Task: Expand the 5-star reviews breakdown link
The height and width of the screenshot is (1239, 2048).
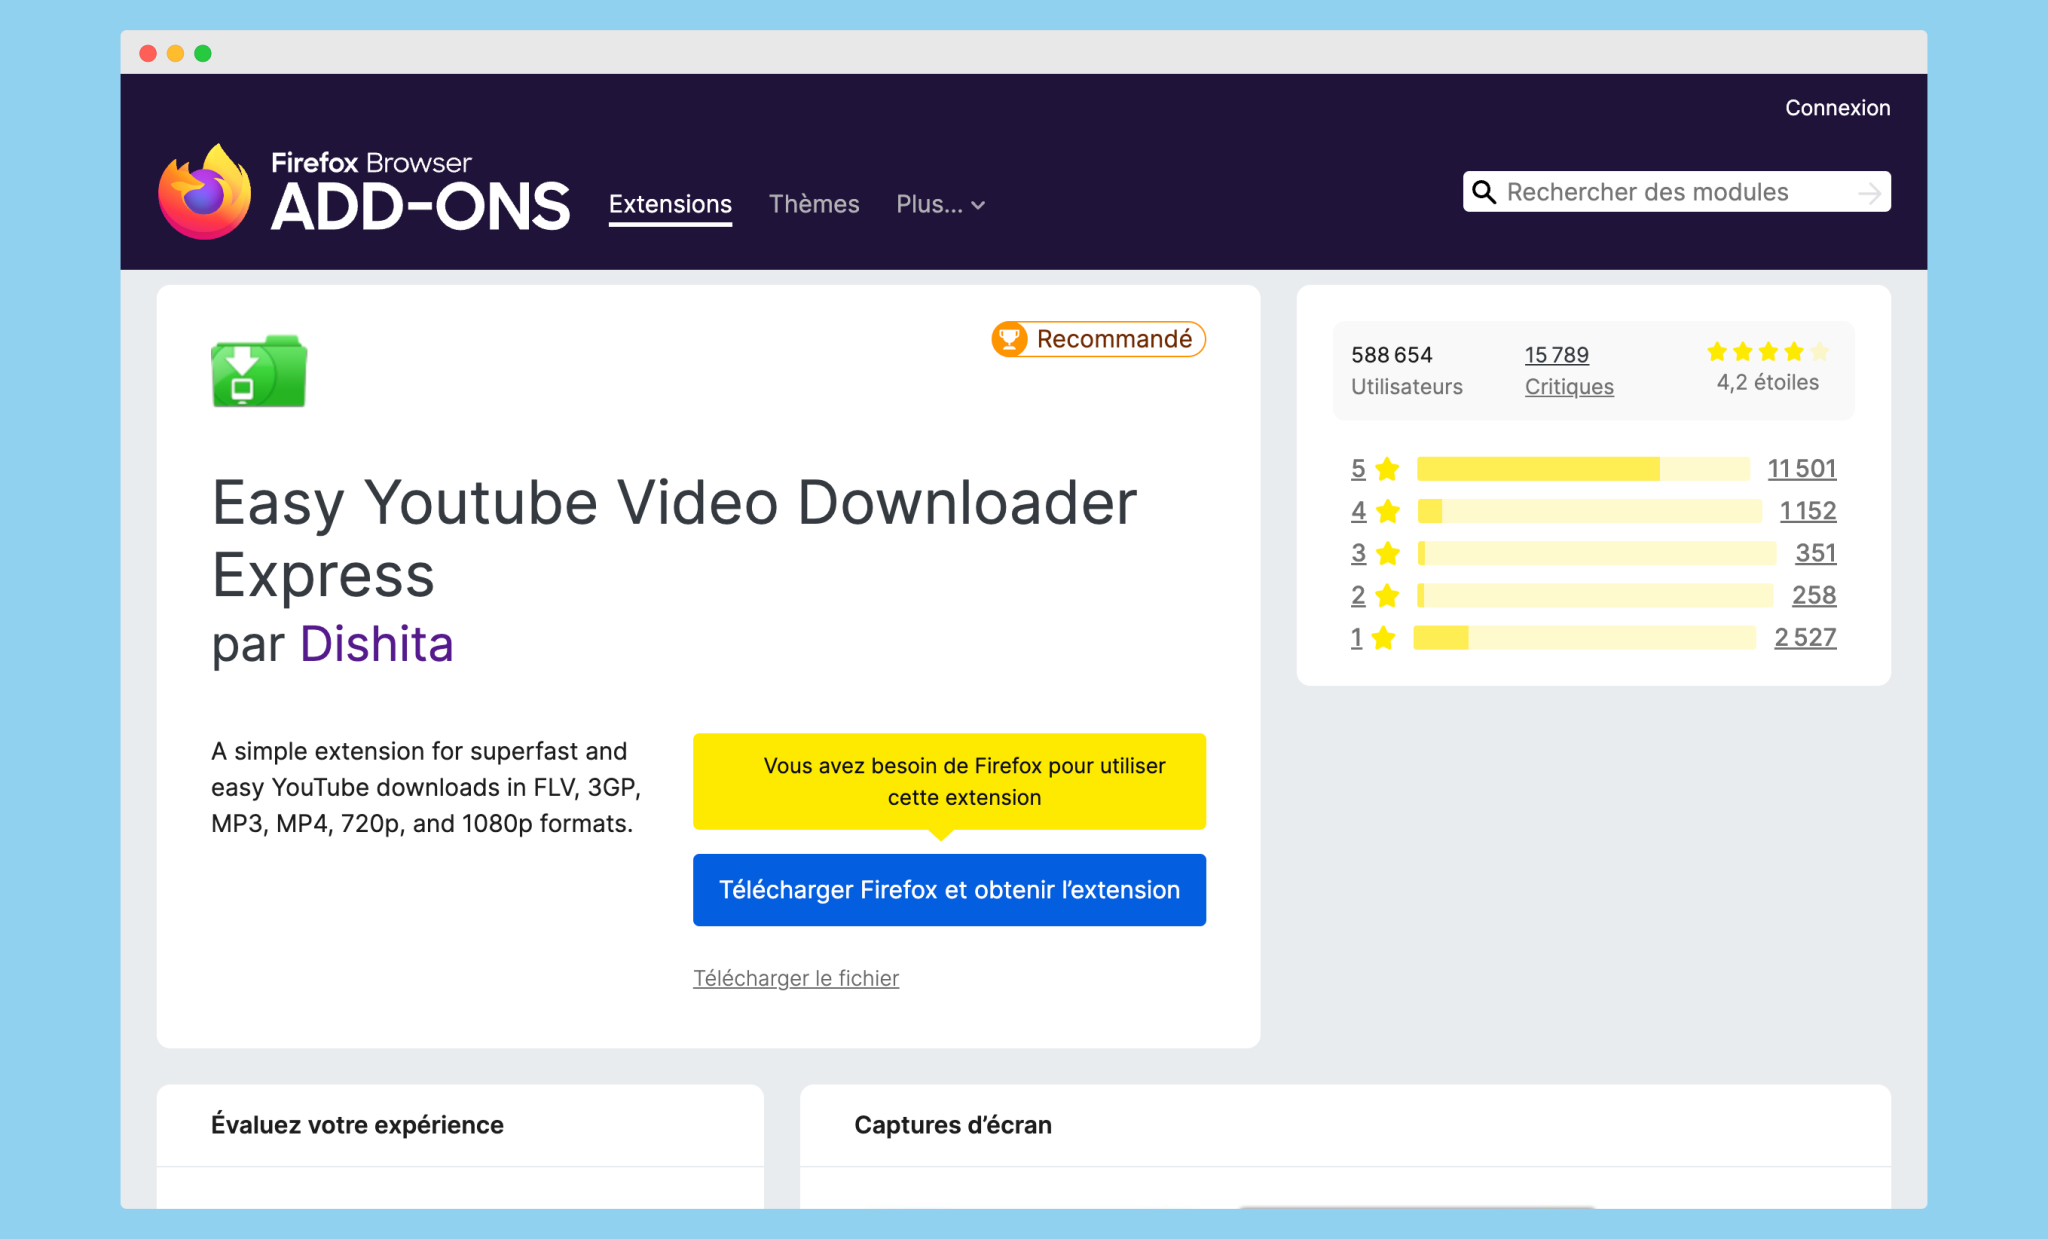Action: (1803, 468)
